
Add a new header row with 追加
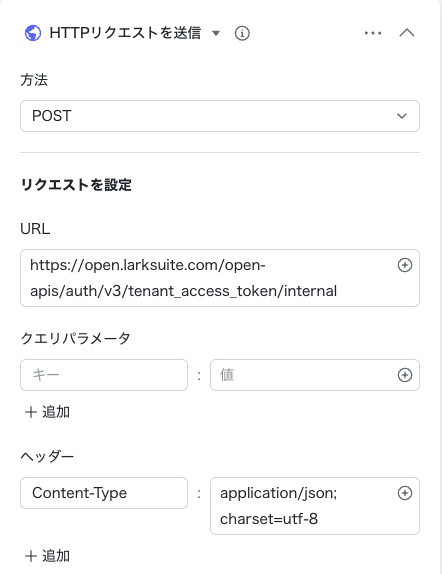47,556
